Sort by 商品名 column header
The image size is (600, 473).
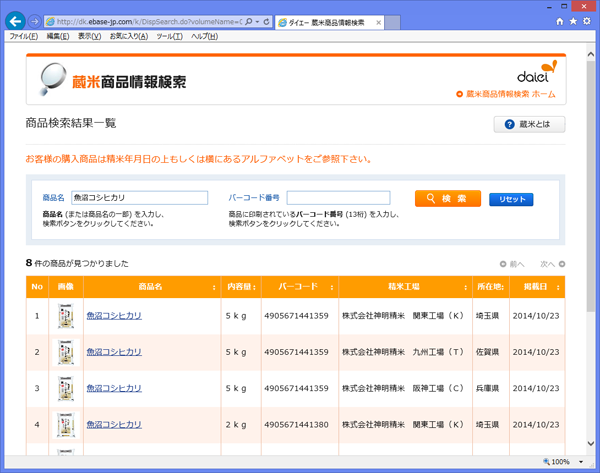pyautogui.click(x=152, y=287)
